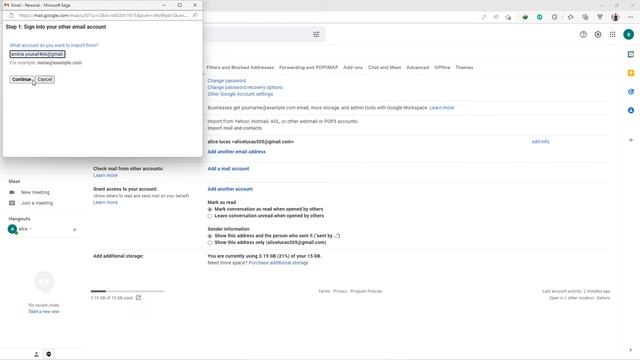
Task: Start a New meeting from camera icon
Action: 12,192
